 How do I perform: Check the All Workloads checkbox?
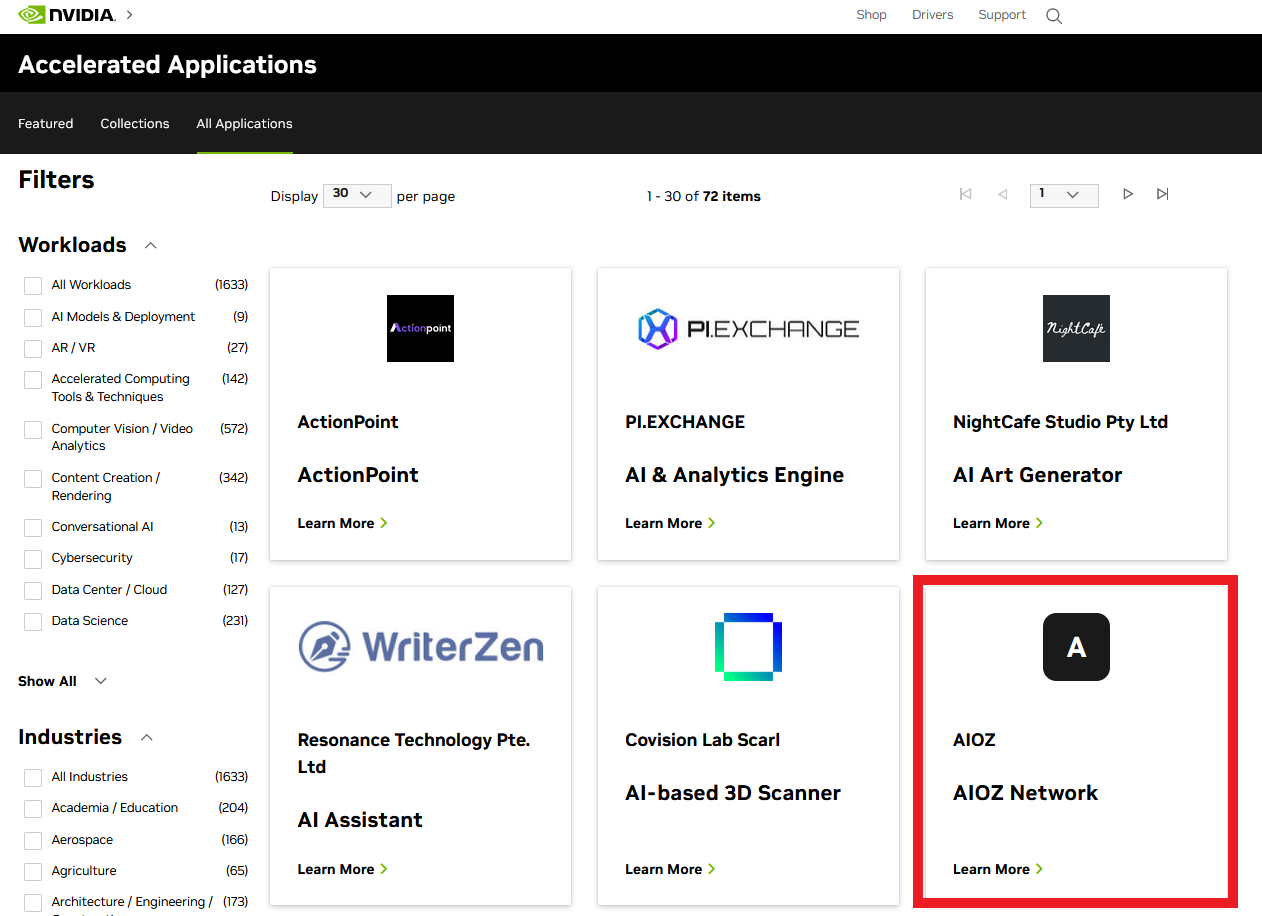click(x=33, y=286)
